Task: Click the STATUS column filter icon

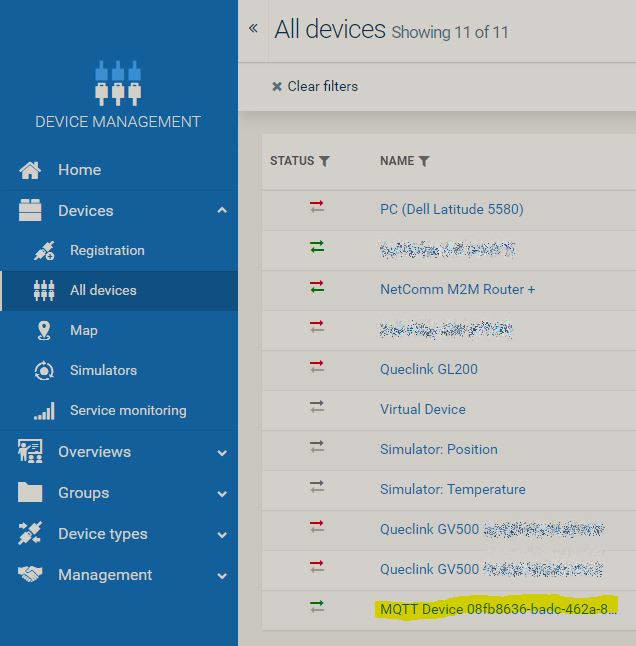Action: (324, 161)
